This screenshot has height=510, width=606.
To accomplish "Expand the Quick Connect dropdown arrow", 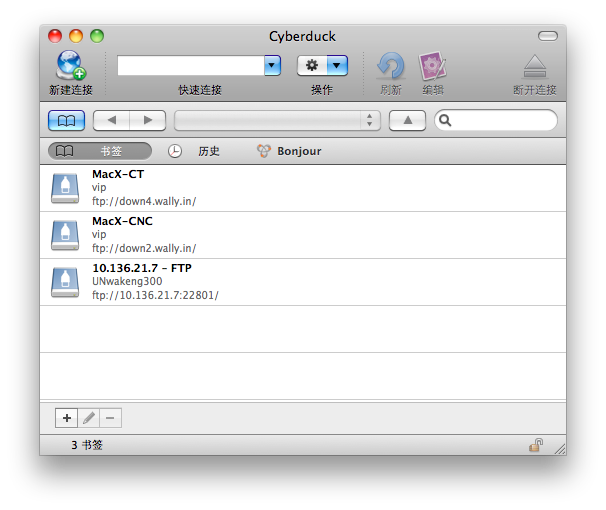I will 272,65.
